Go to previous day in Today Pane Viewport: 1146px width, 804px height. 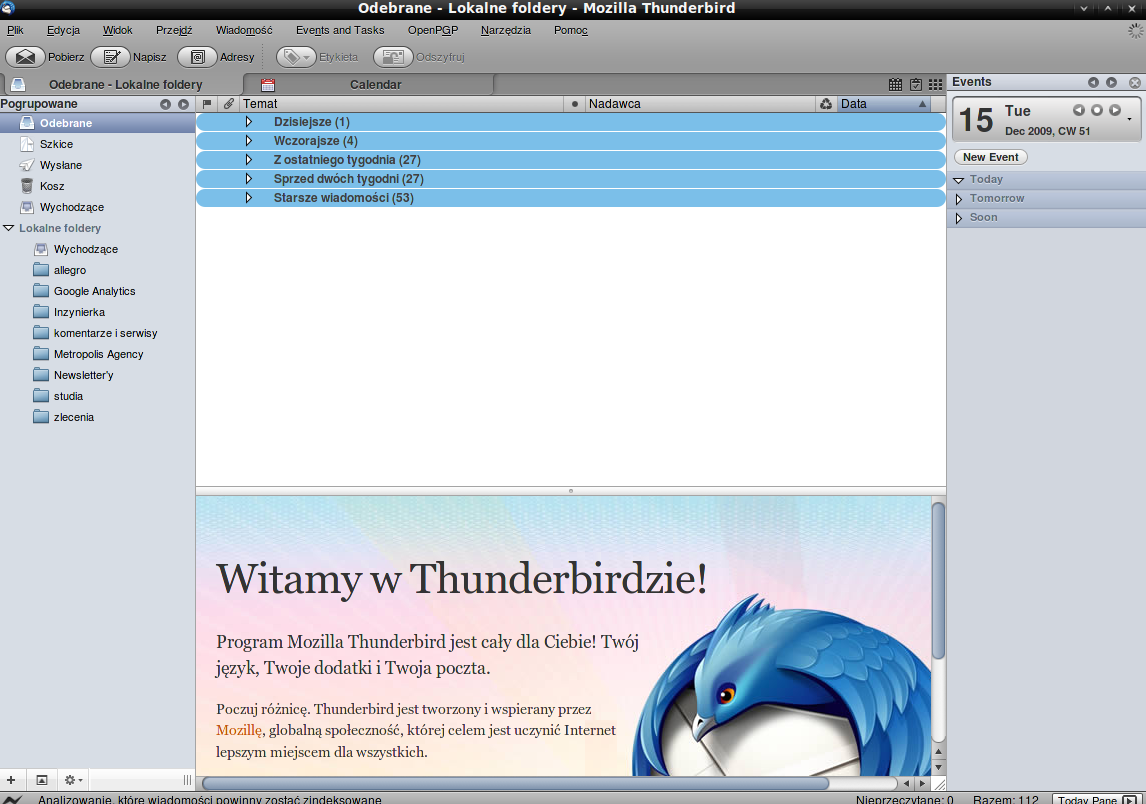1079,110
